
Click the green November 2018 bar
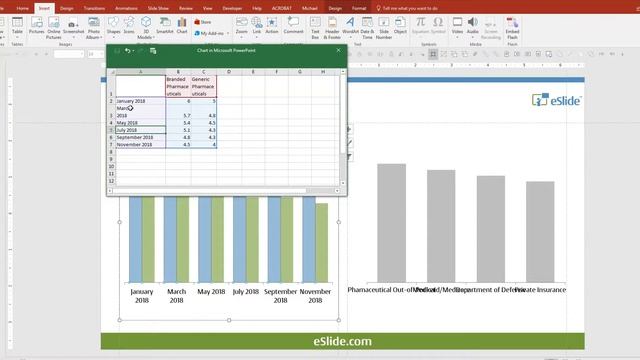(x=322, y=243)
